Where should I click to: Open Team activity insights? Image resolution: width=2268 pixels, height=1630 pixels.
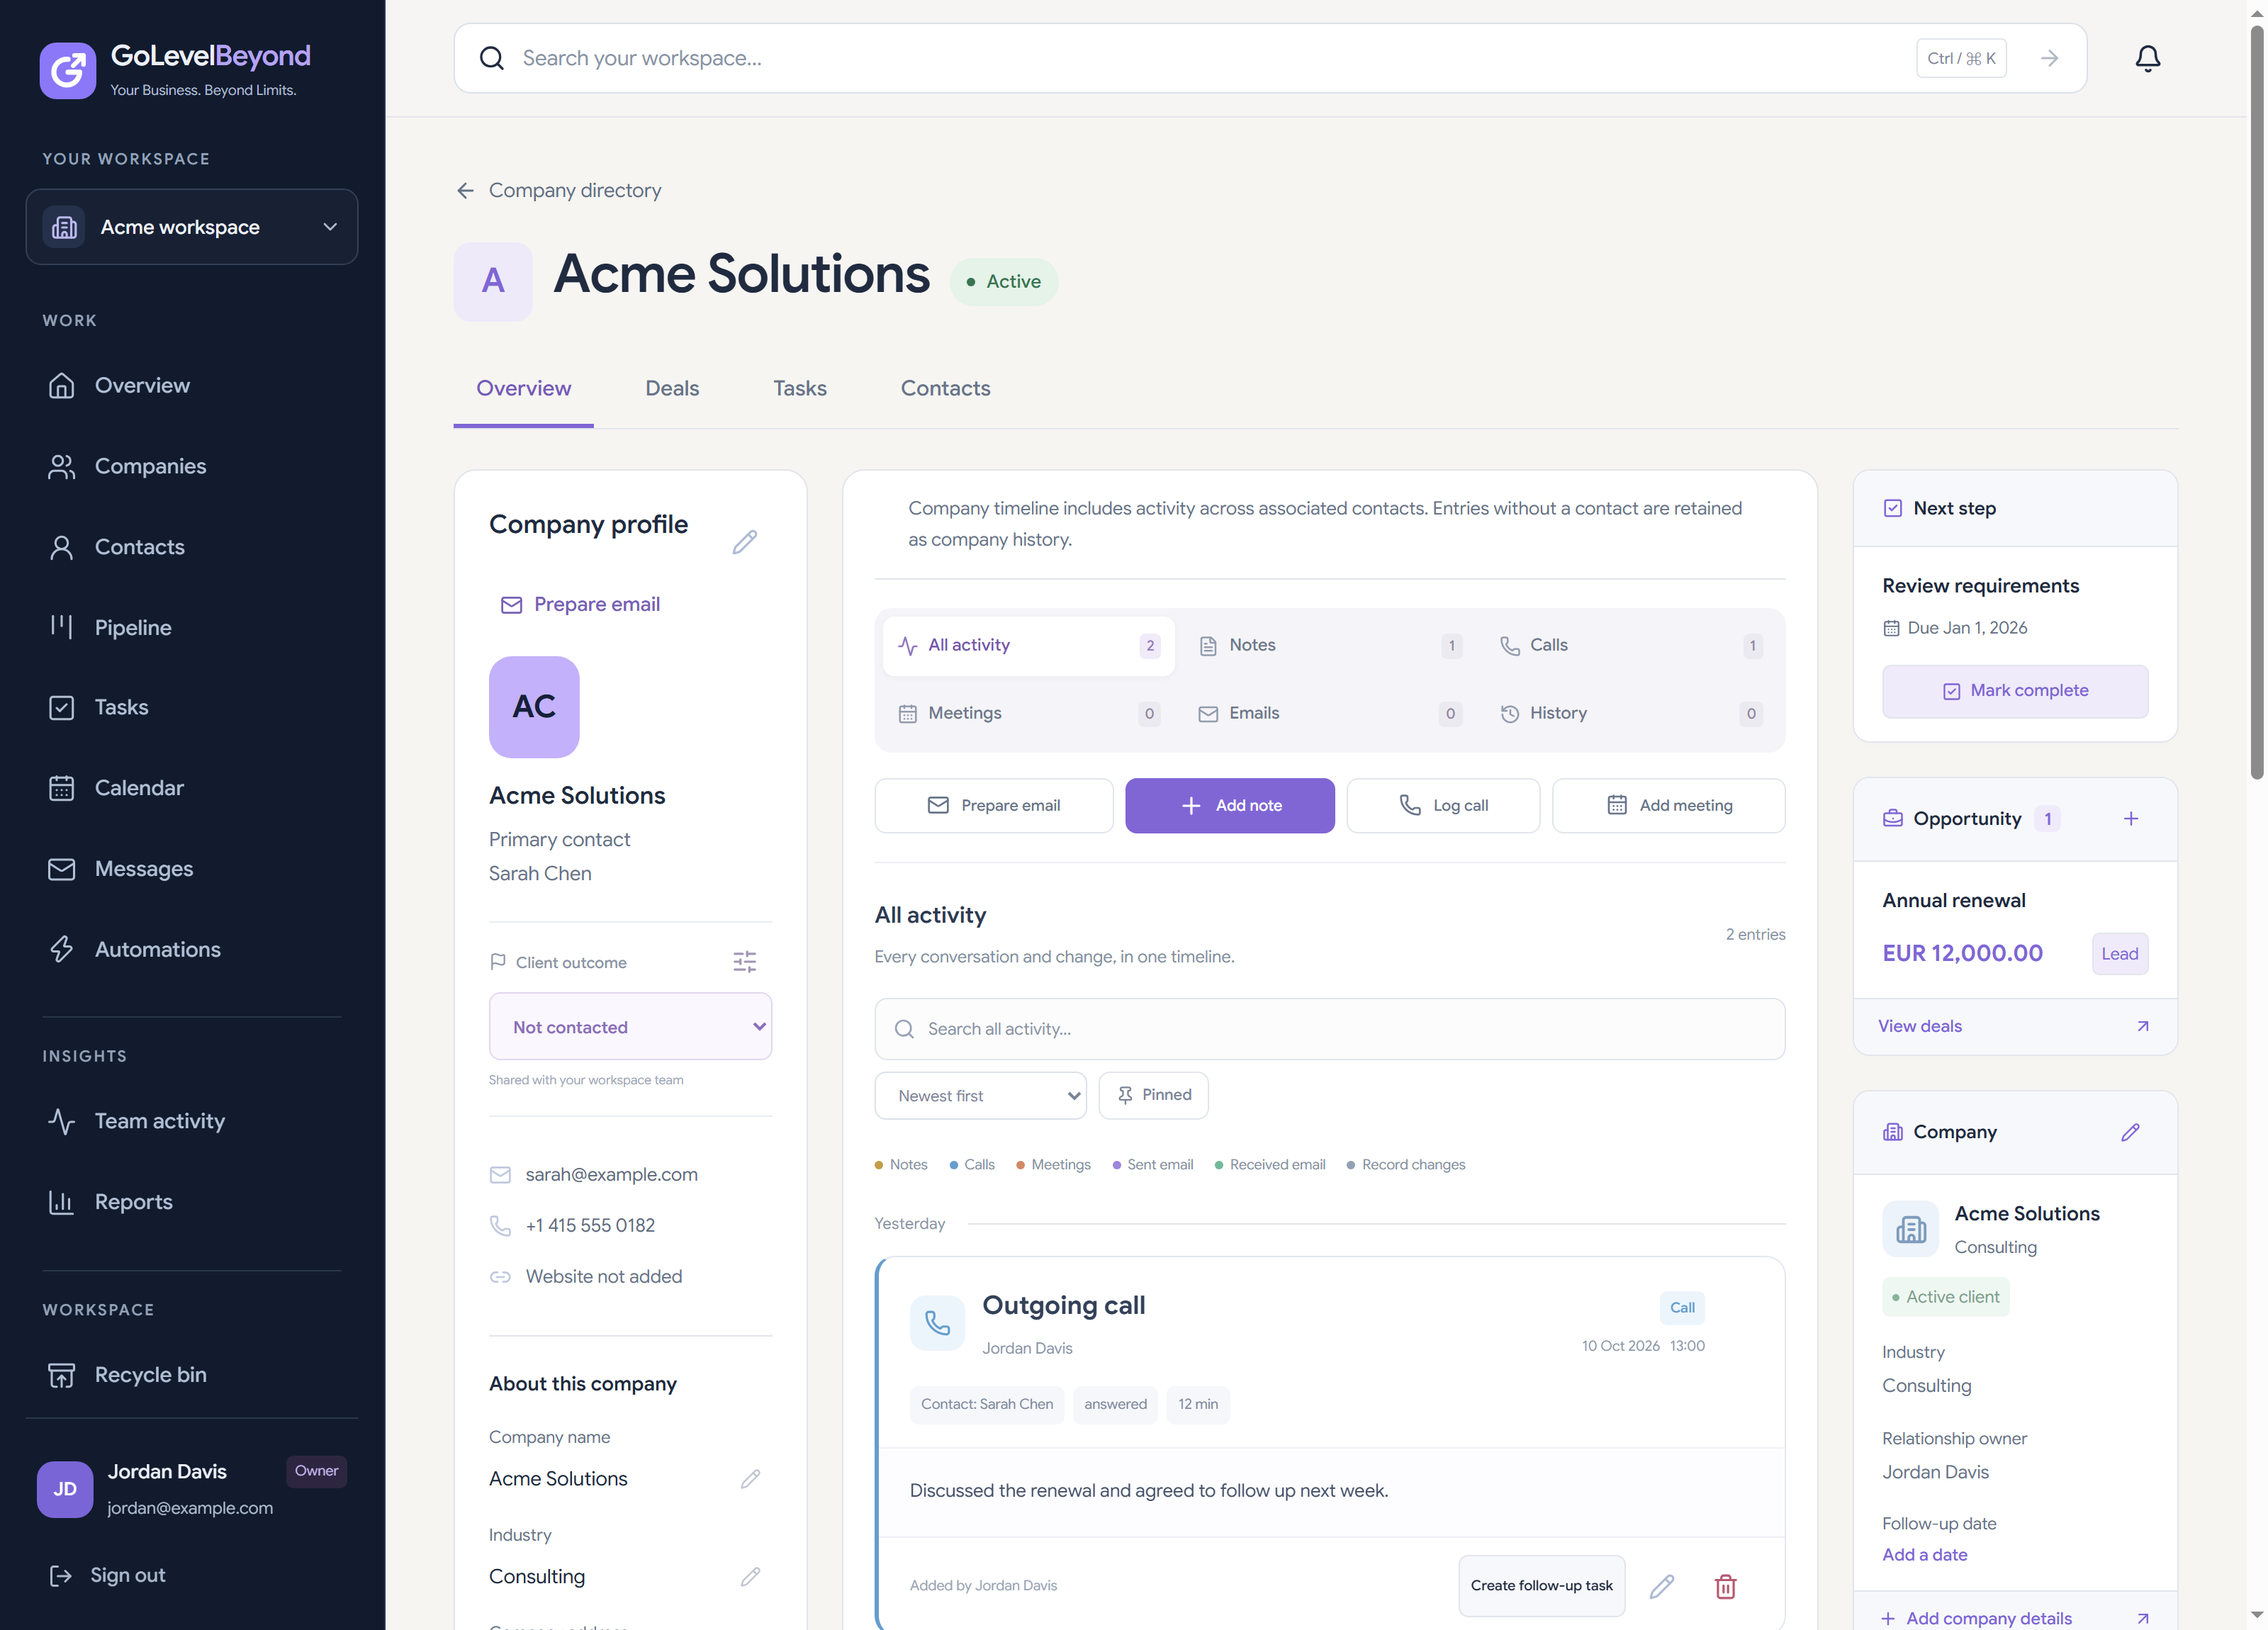pyautogui.click(x=192, y=1121)
